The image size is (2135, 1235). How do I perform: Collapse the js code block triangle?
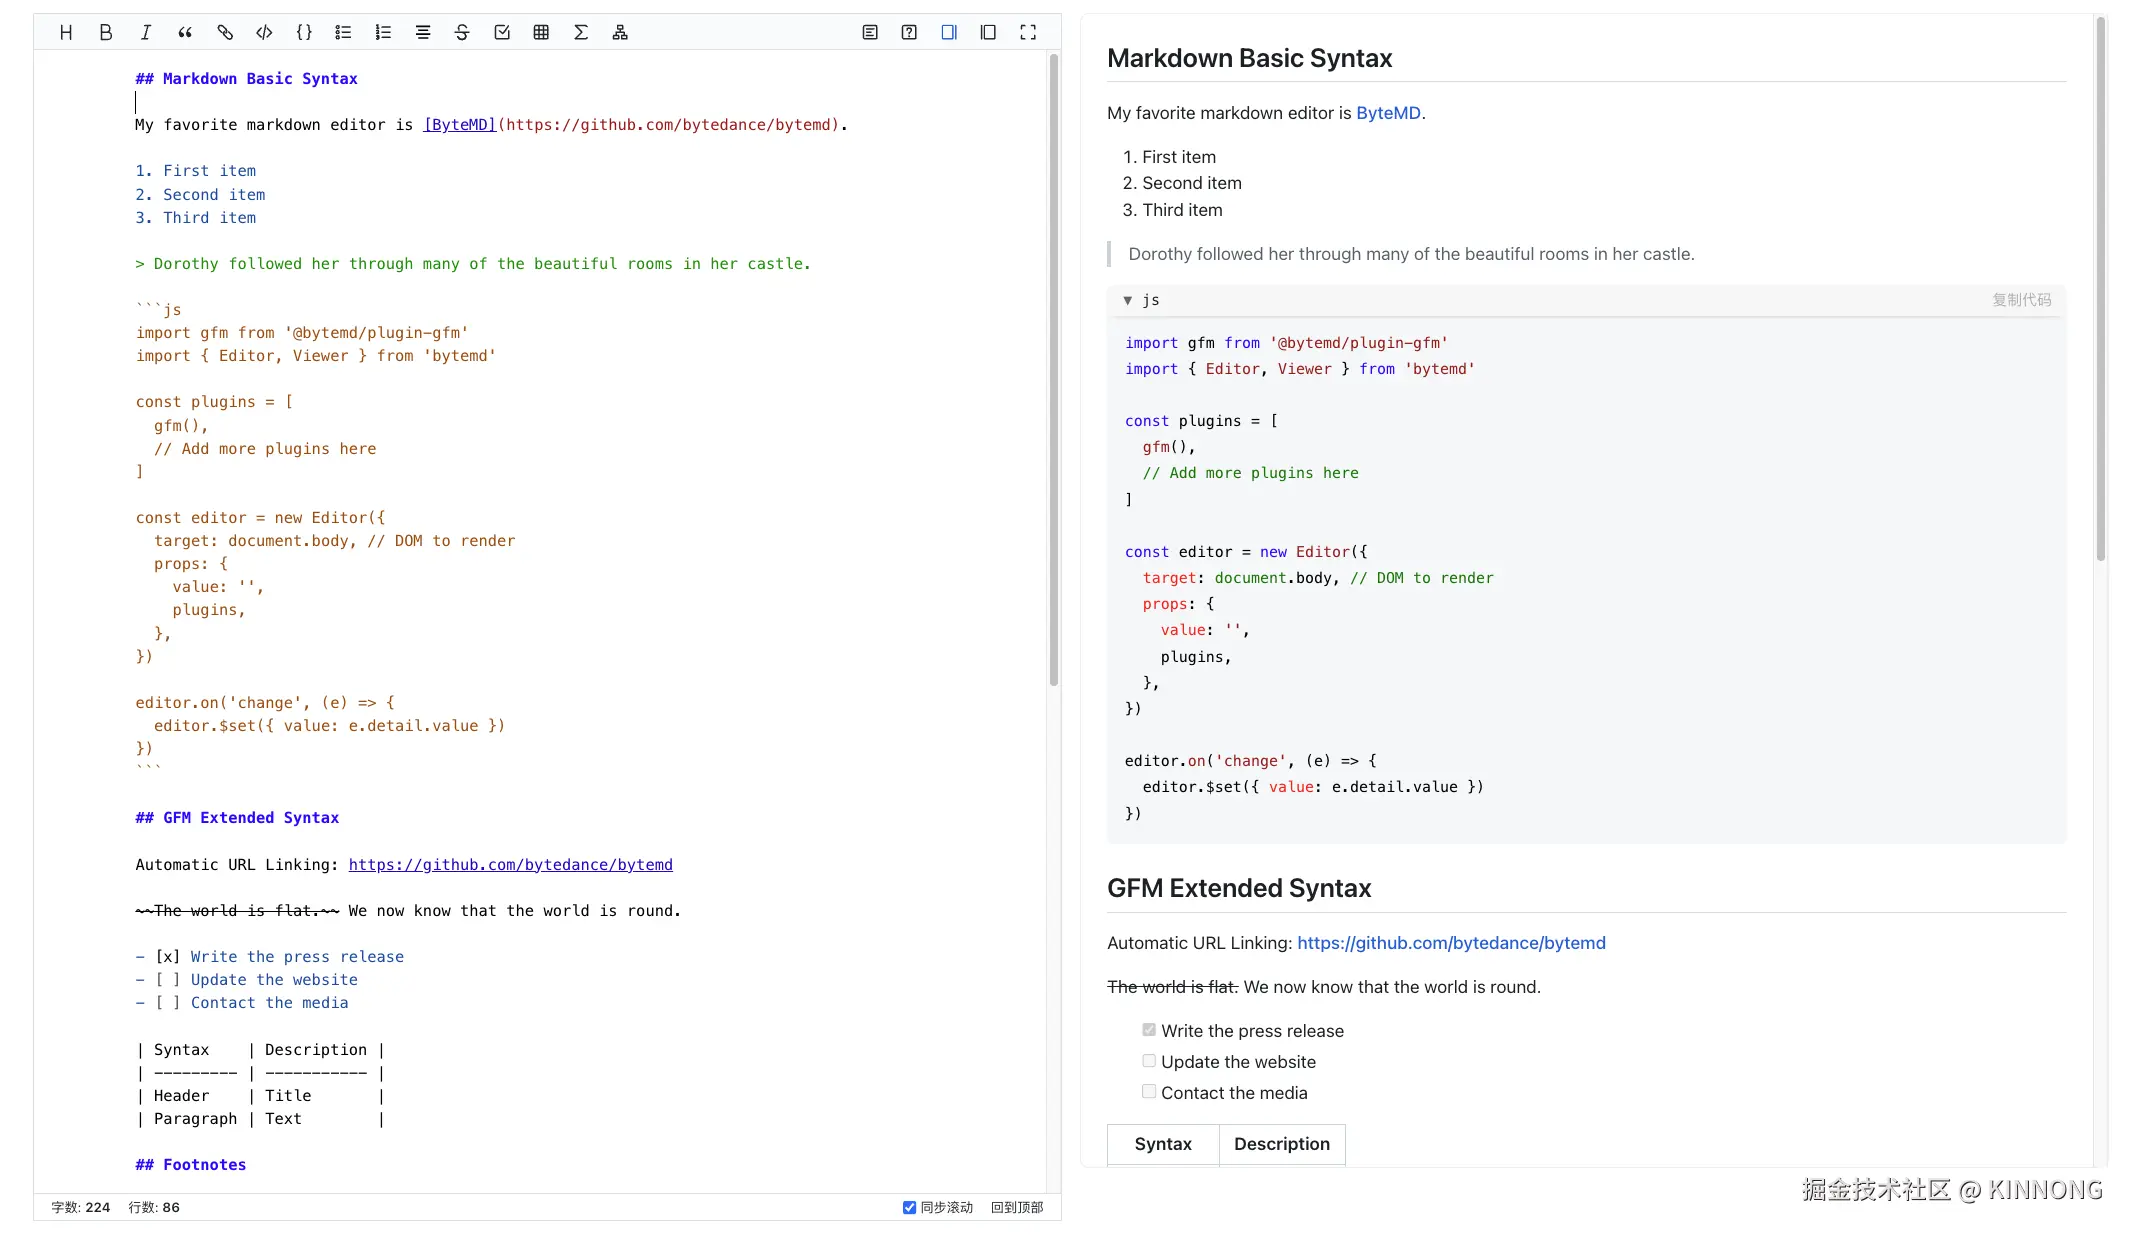click(x=1128, y=300)
